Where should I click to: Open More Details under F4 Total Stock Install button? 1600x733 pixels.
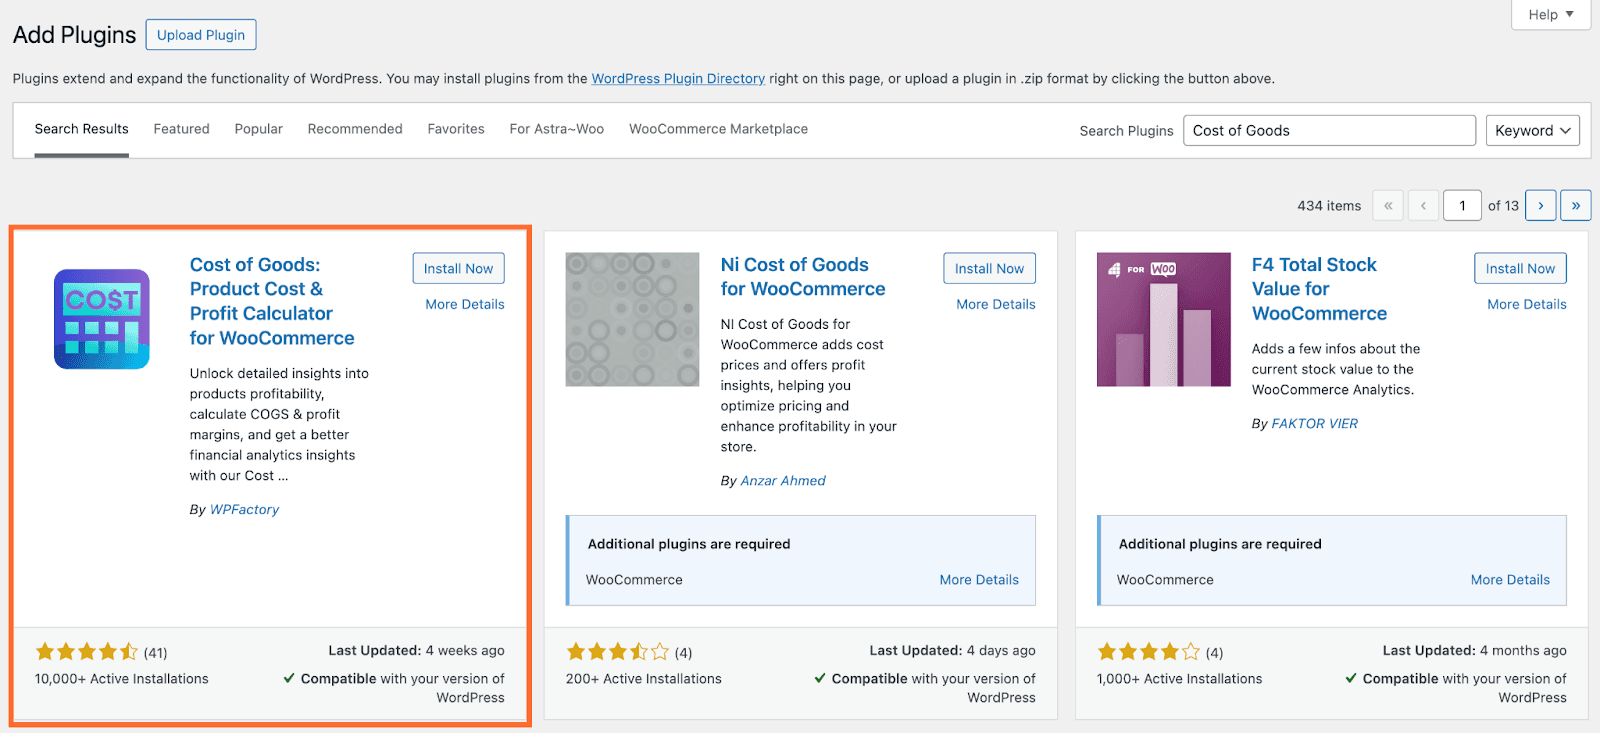click(x=1527, y=304)
